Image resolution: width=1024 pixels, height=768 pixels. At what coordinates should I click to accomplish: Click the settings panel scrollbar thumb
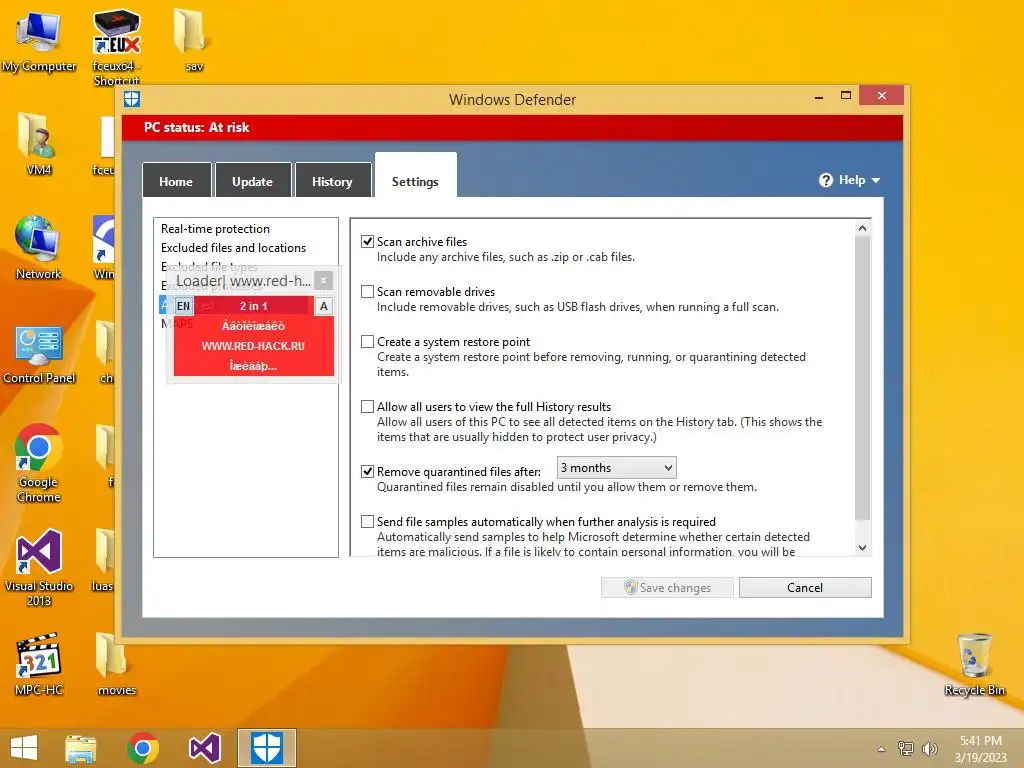(862, 379)
